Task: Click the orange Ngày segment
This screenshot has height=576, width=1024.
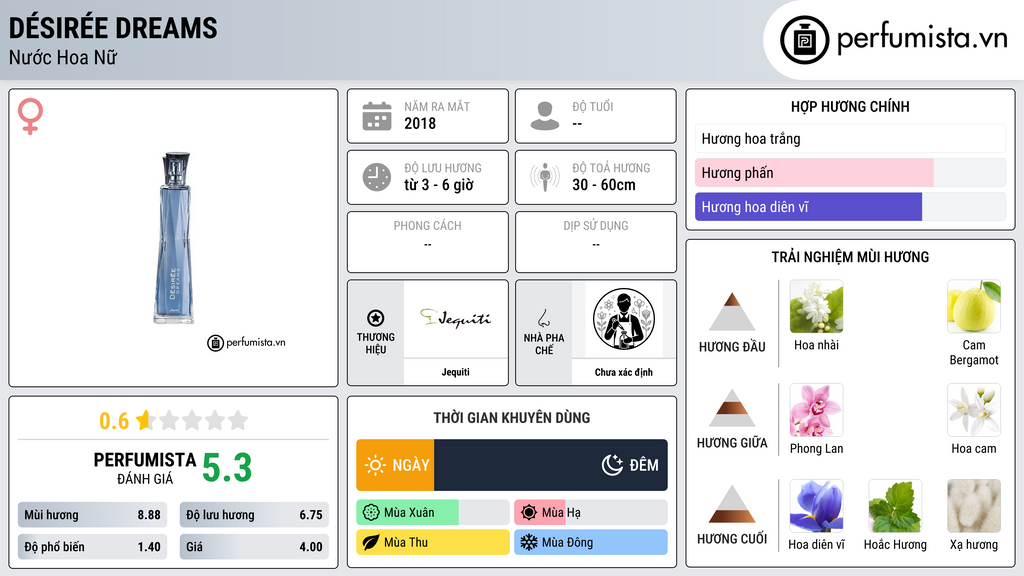Action: 395,465
